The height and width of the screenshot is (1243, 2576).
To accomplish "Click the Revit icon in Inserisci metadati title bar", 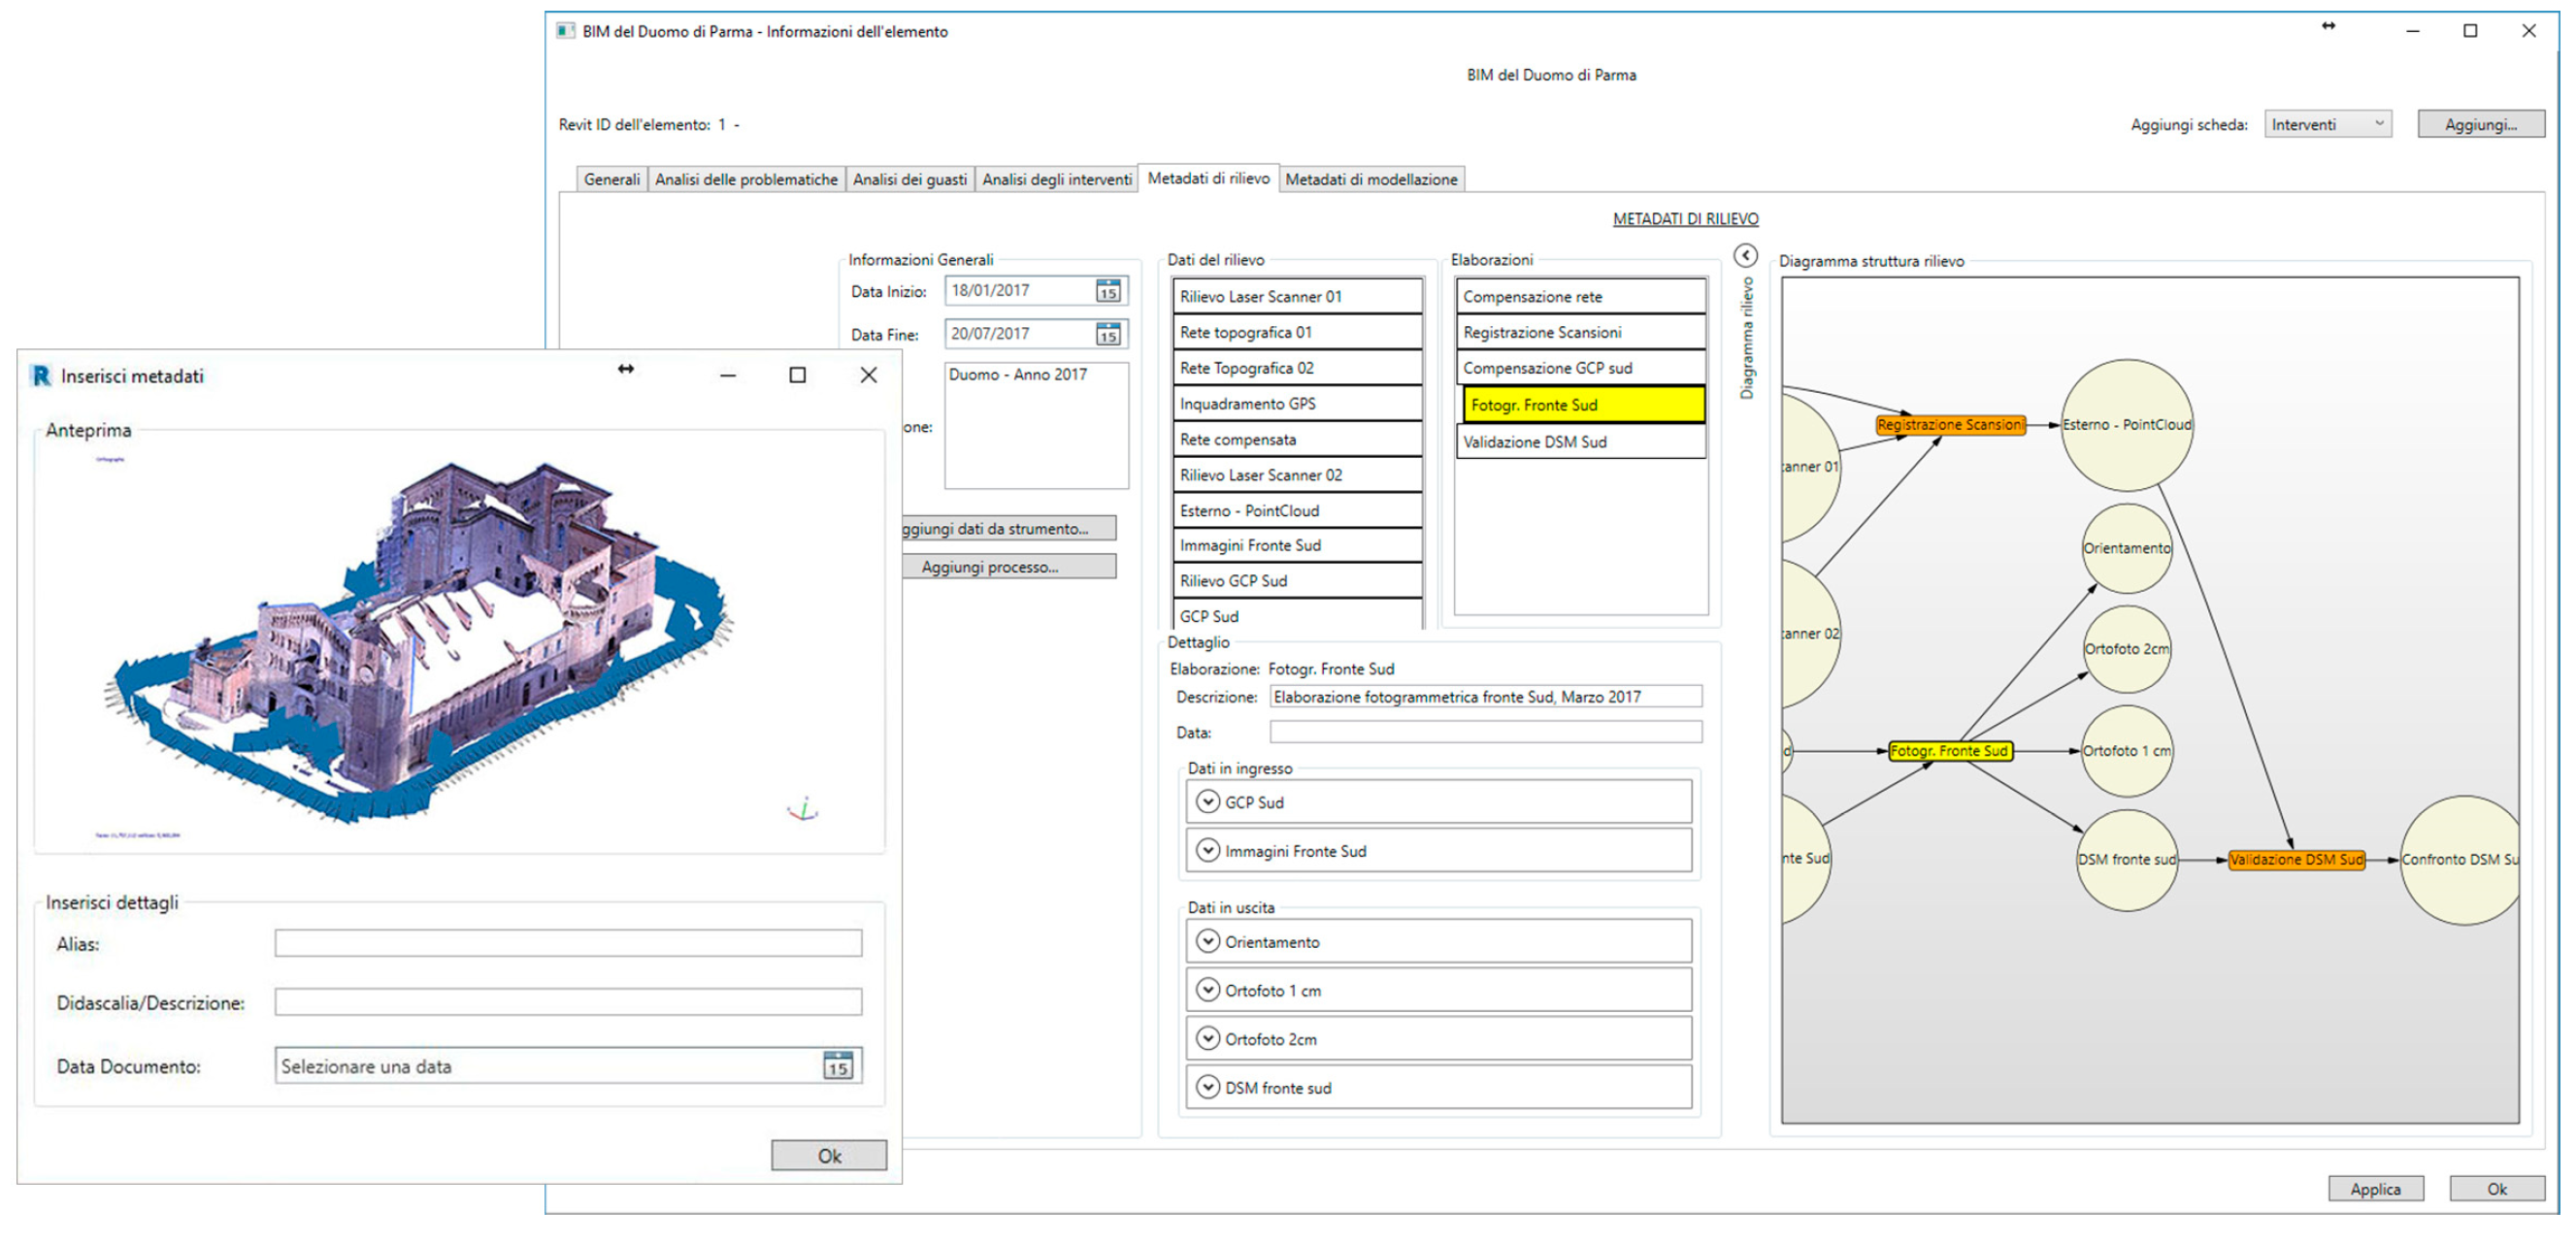I will (41, 376).
